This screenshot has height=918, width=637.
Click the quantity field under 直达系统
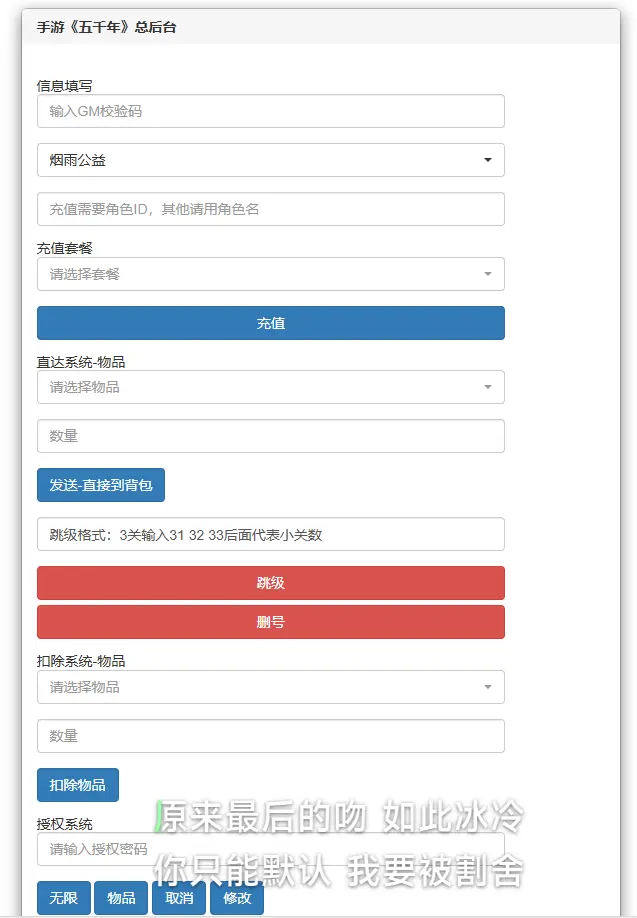270,436
